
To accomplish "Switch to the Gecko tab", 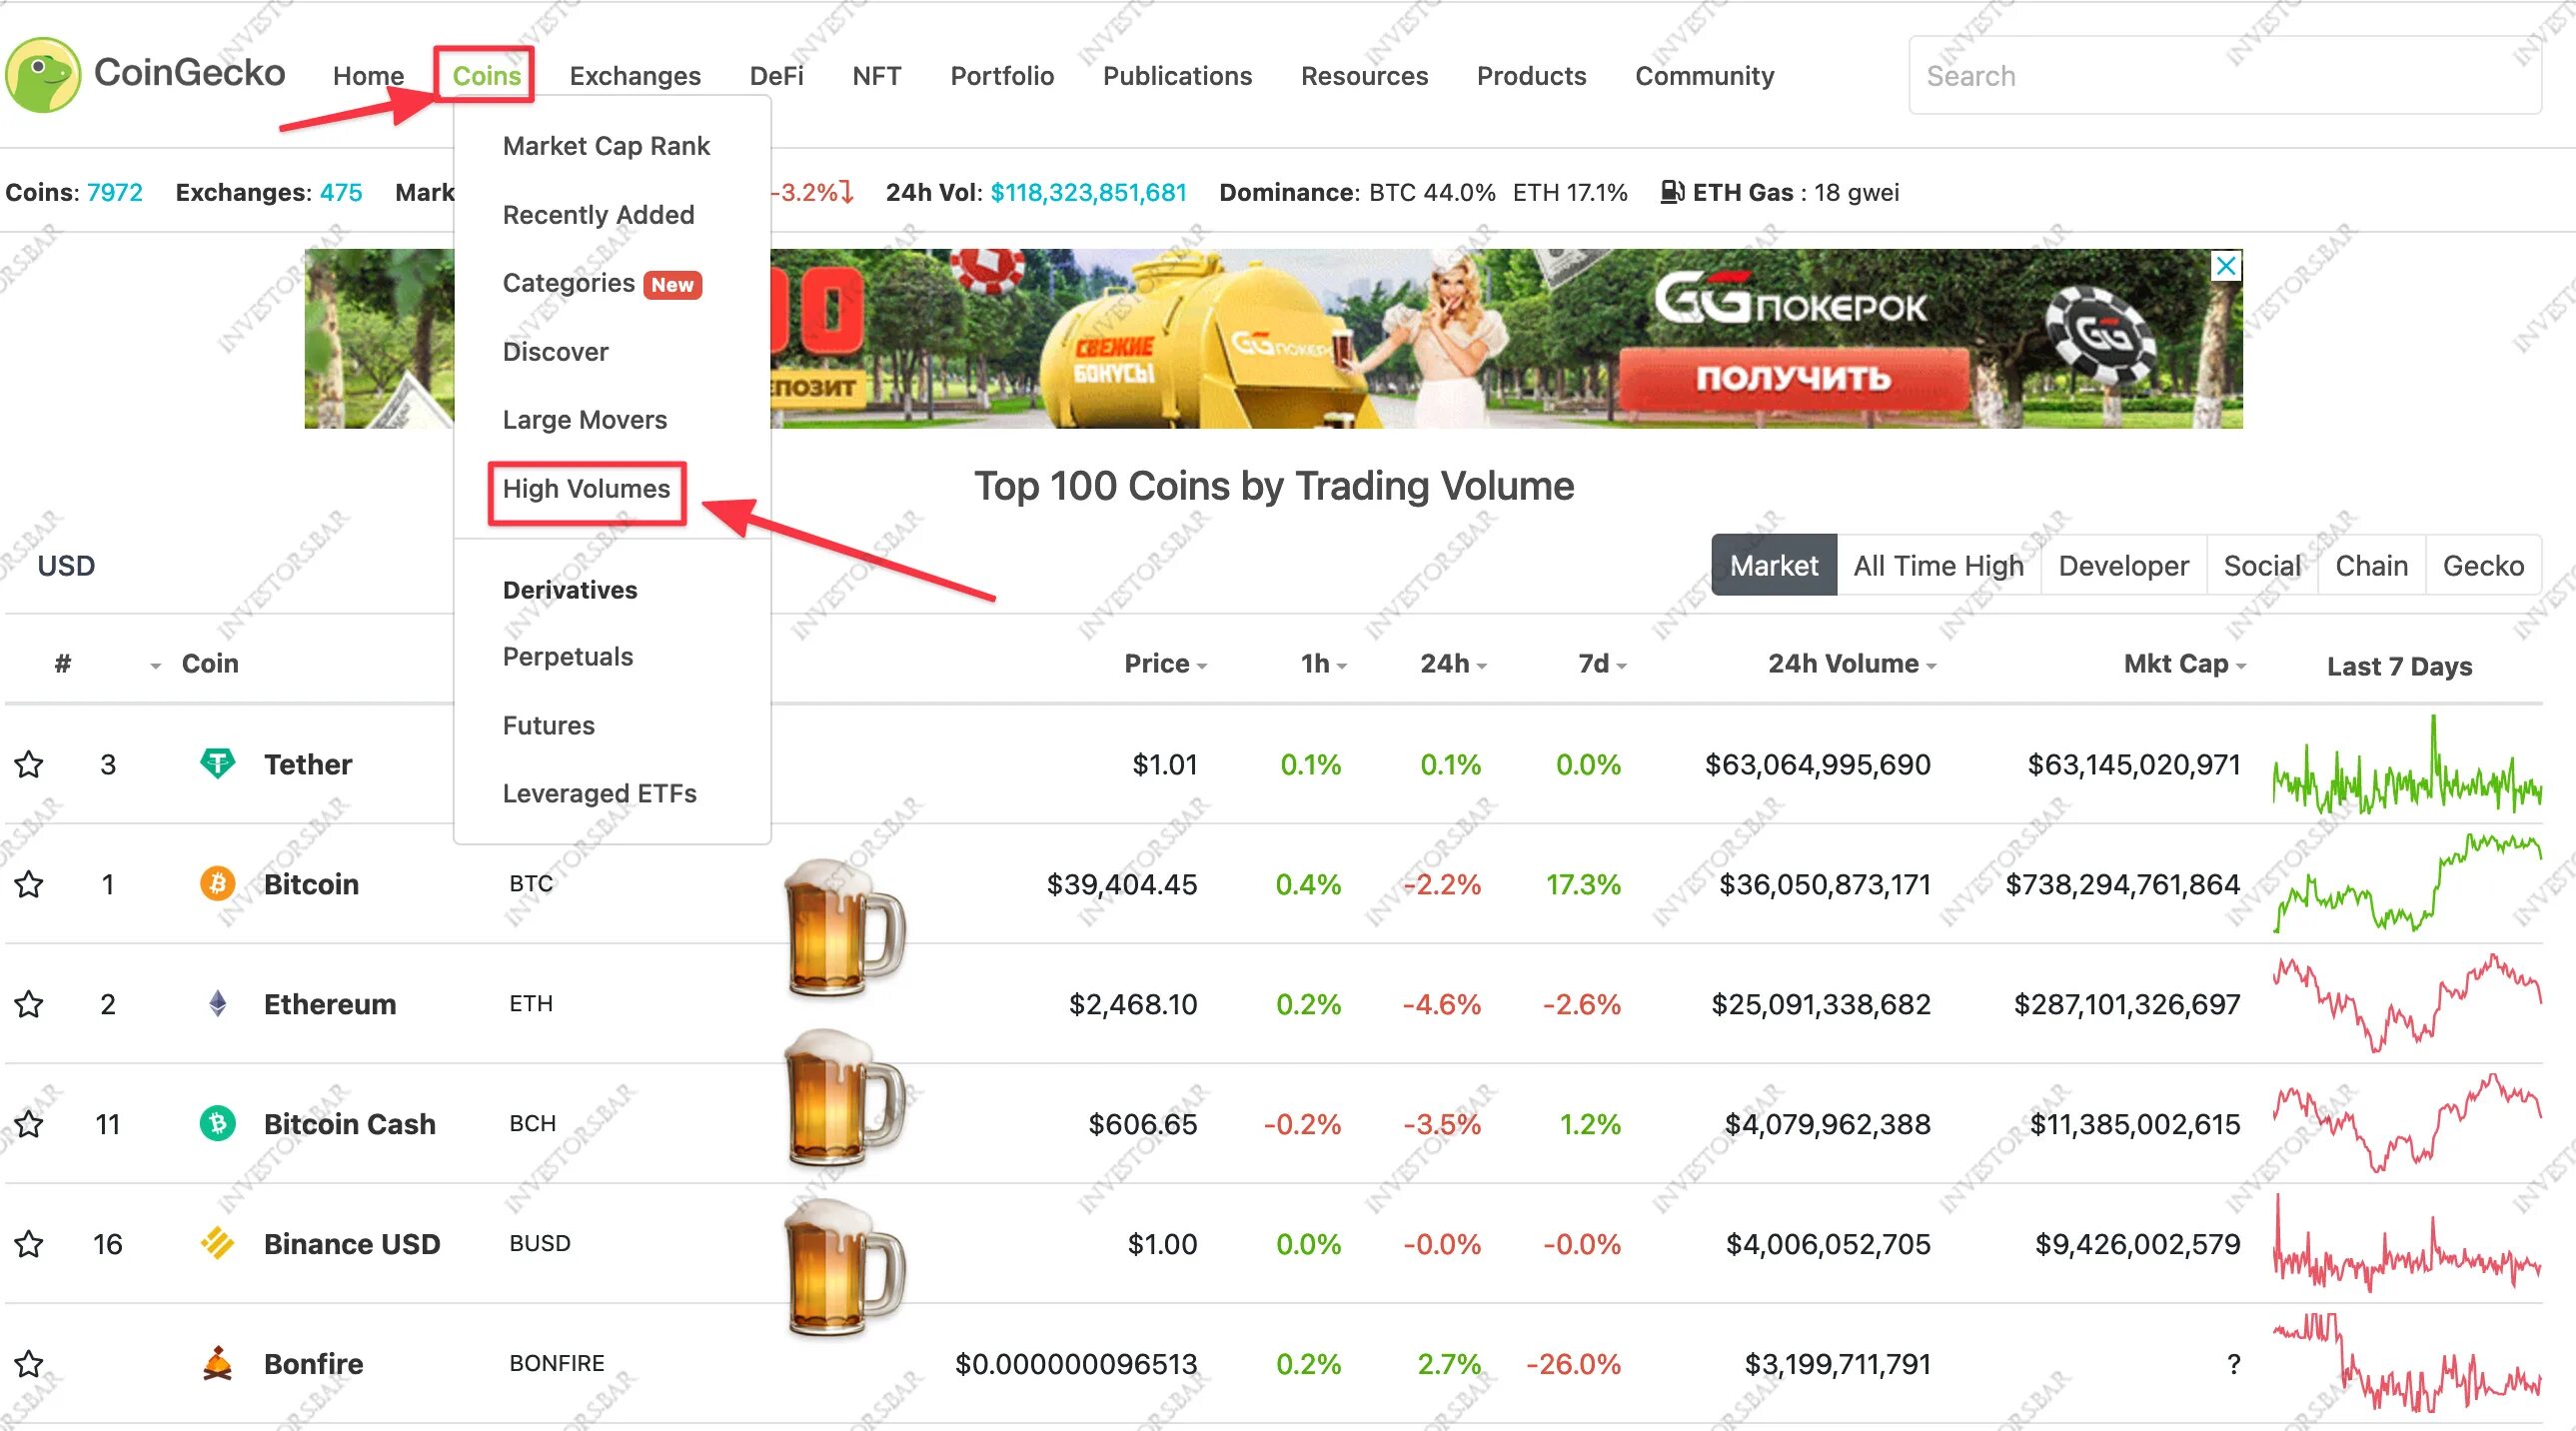I will [x=2483, y=565].
